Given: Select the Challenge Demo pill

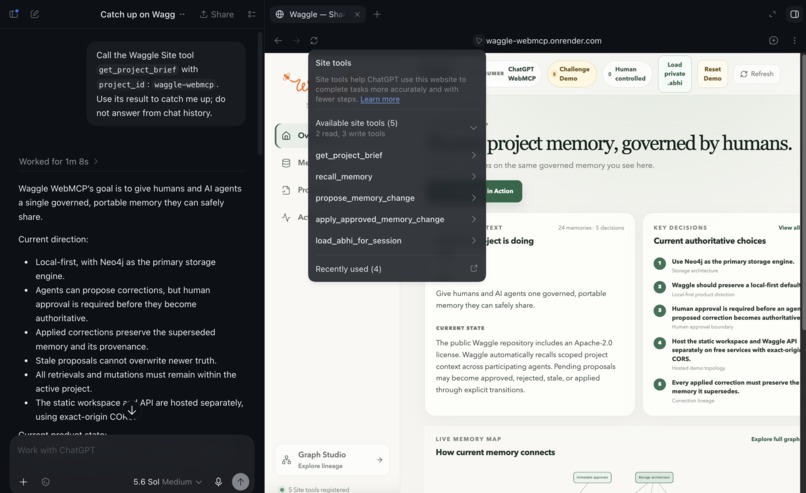Looking at the screenshot, I should (572, 74).
